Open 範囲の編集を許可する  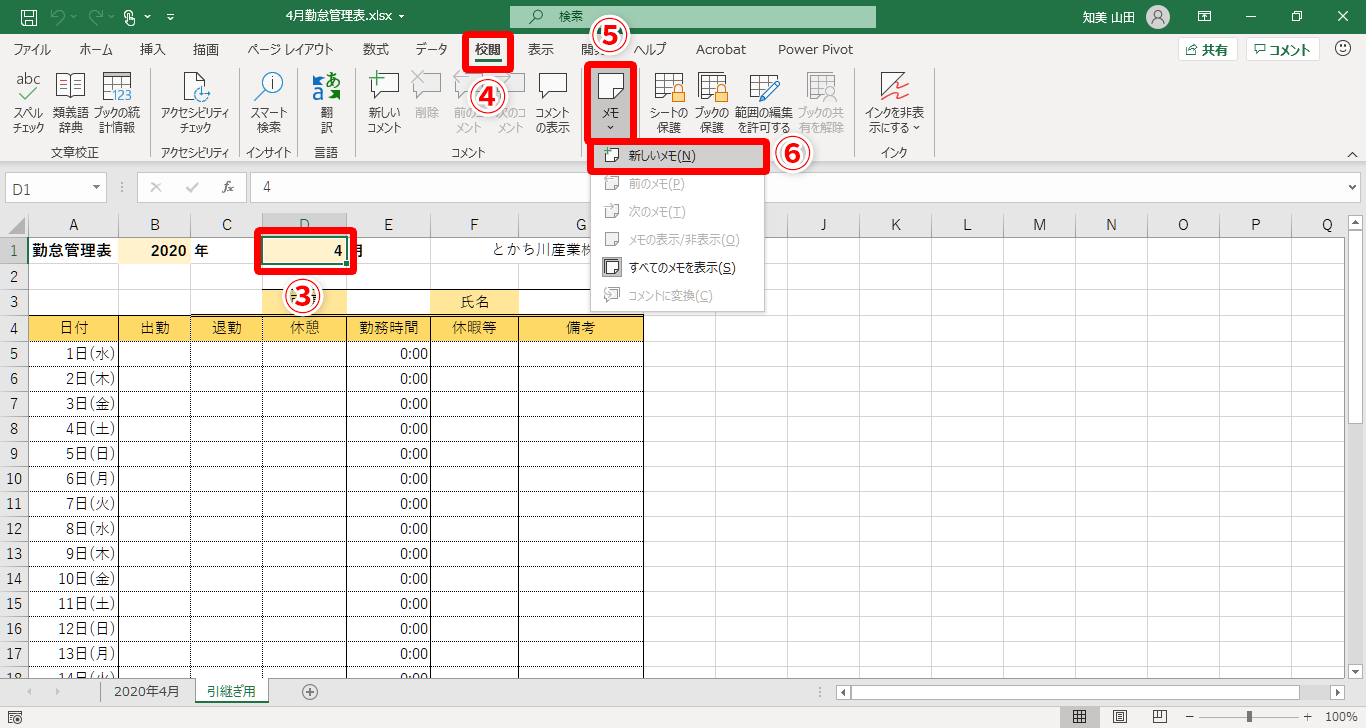point(763,104)
